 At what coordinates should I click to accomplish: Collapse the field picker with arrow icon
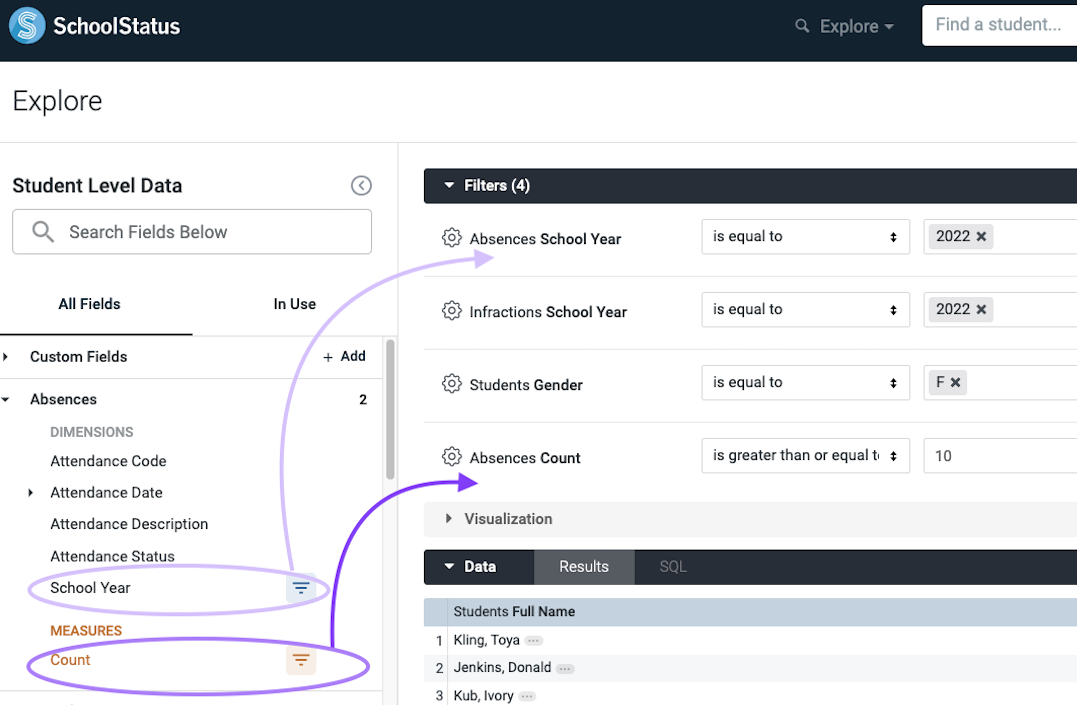(x=361, y=186)
